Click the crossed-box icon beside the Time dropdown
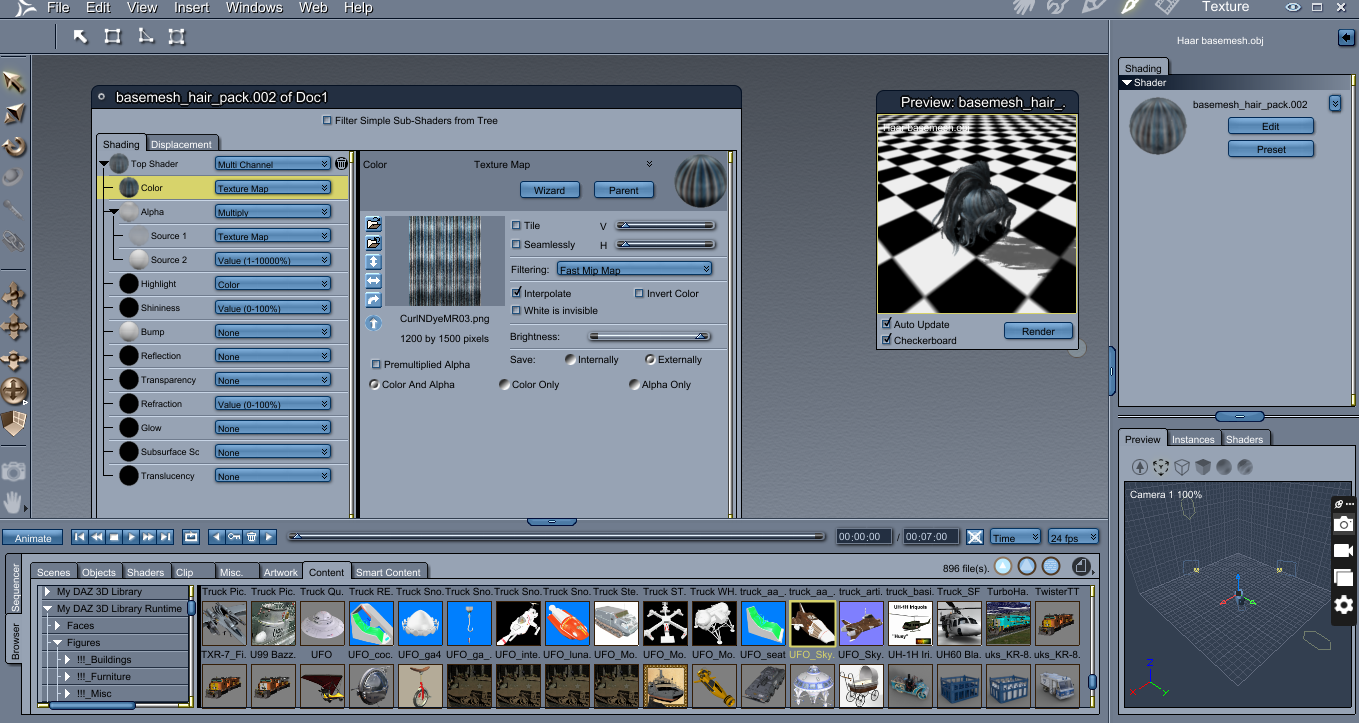Image resolution: width=1359 pixels, height=723 pixels. 975,537
